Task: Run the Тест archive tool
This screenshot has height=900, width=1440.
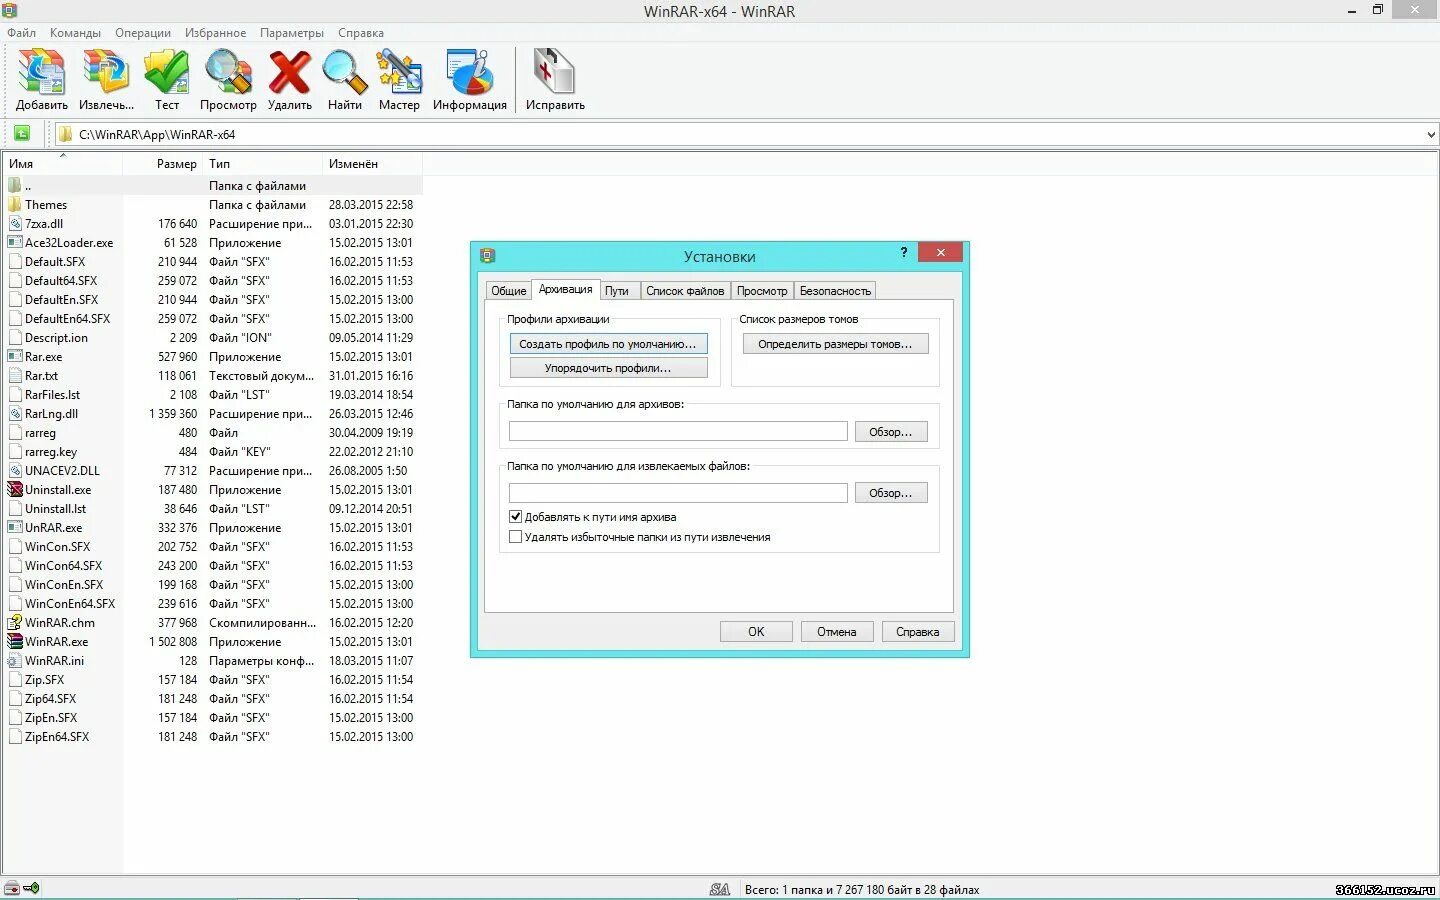Action: pyautogui.click(x=167, y=73)
